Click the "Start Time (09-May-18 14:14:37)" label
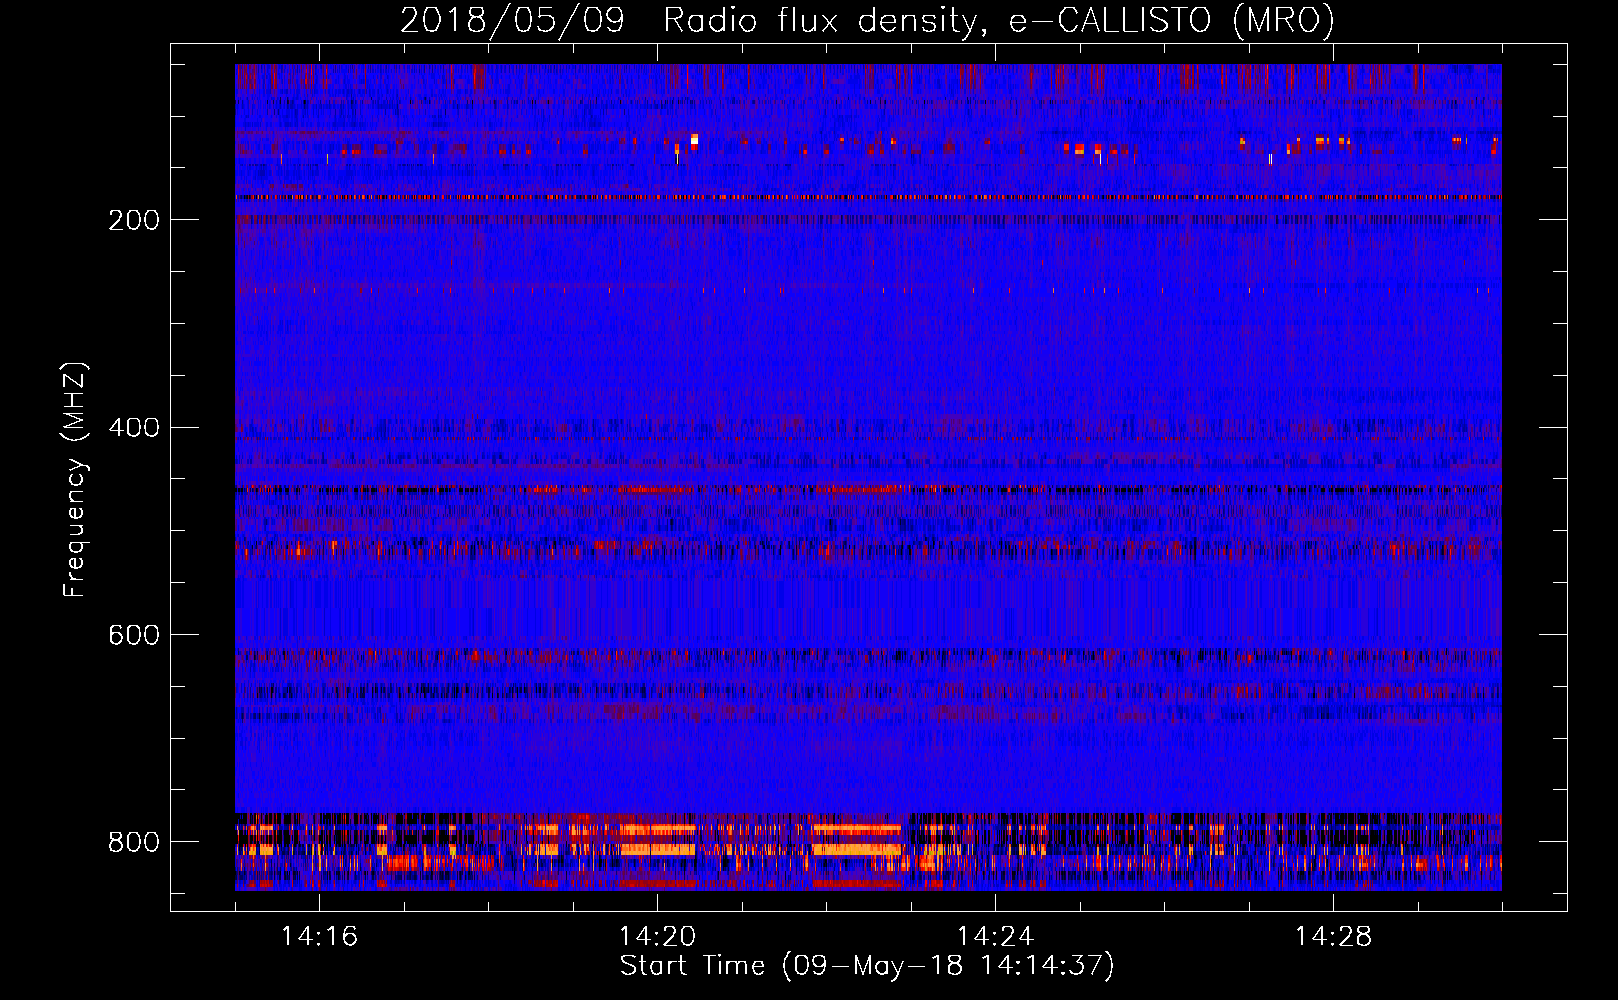 (x=867, y=966)
